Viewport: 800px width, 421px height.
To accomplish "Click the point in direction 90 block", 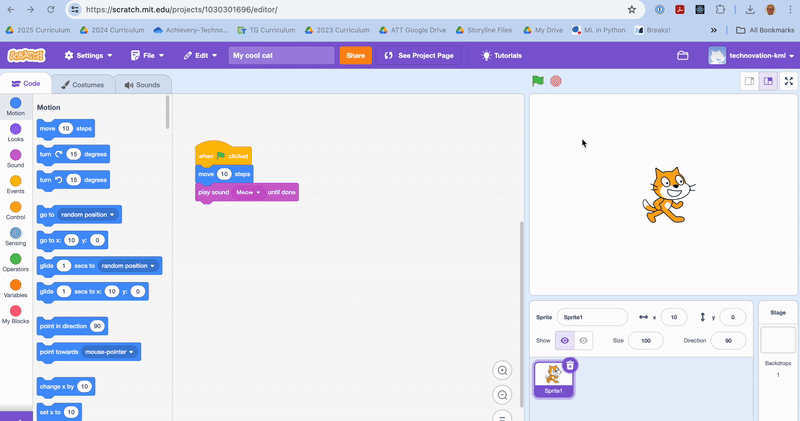I will tap(72, 327).
